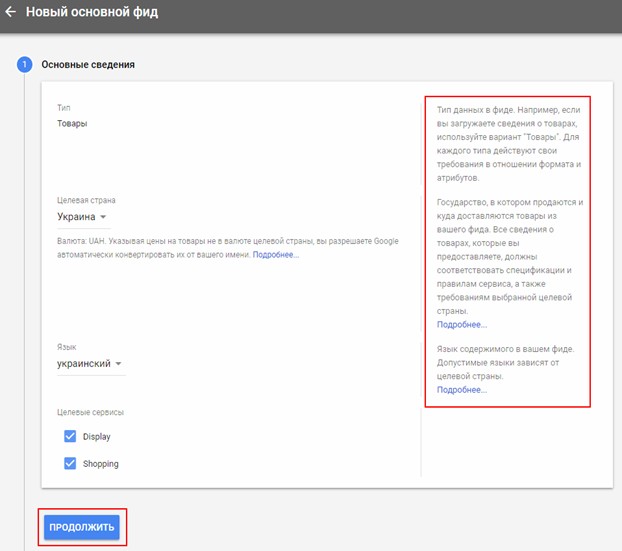
Task: Follow Подробнее link under feed language help text
Action: click(x=461, y=390)
